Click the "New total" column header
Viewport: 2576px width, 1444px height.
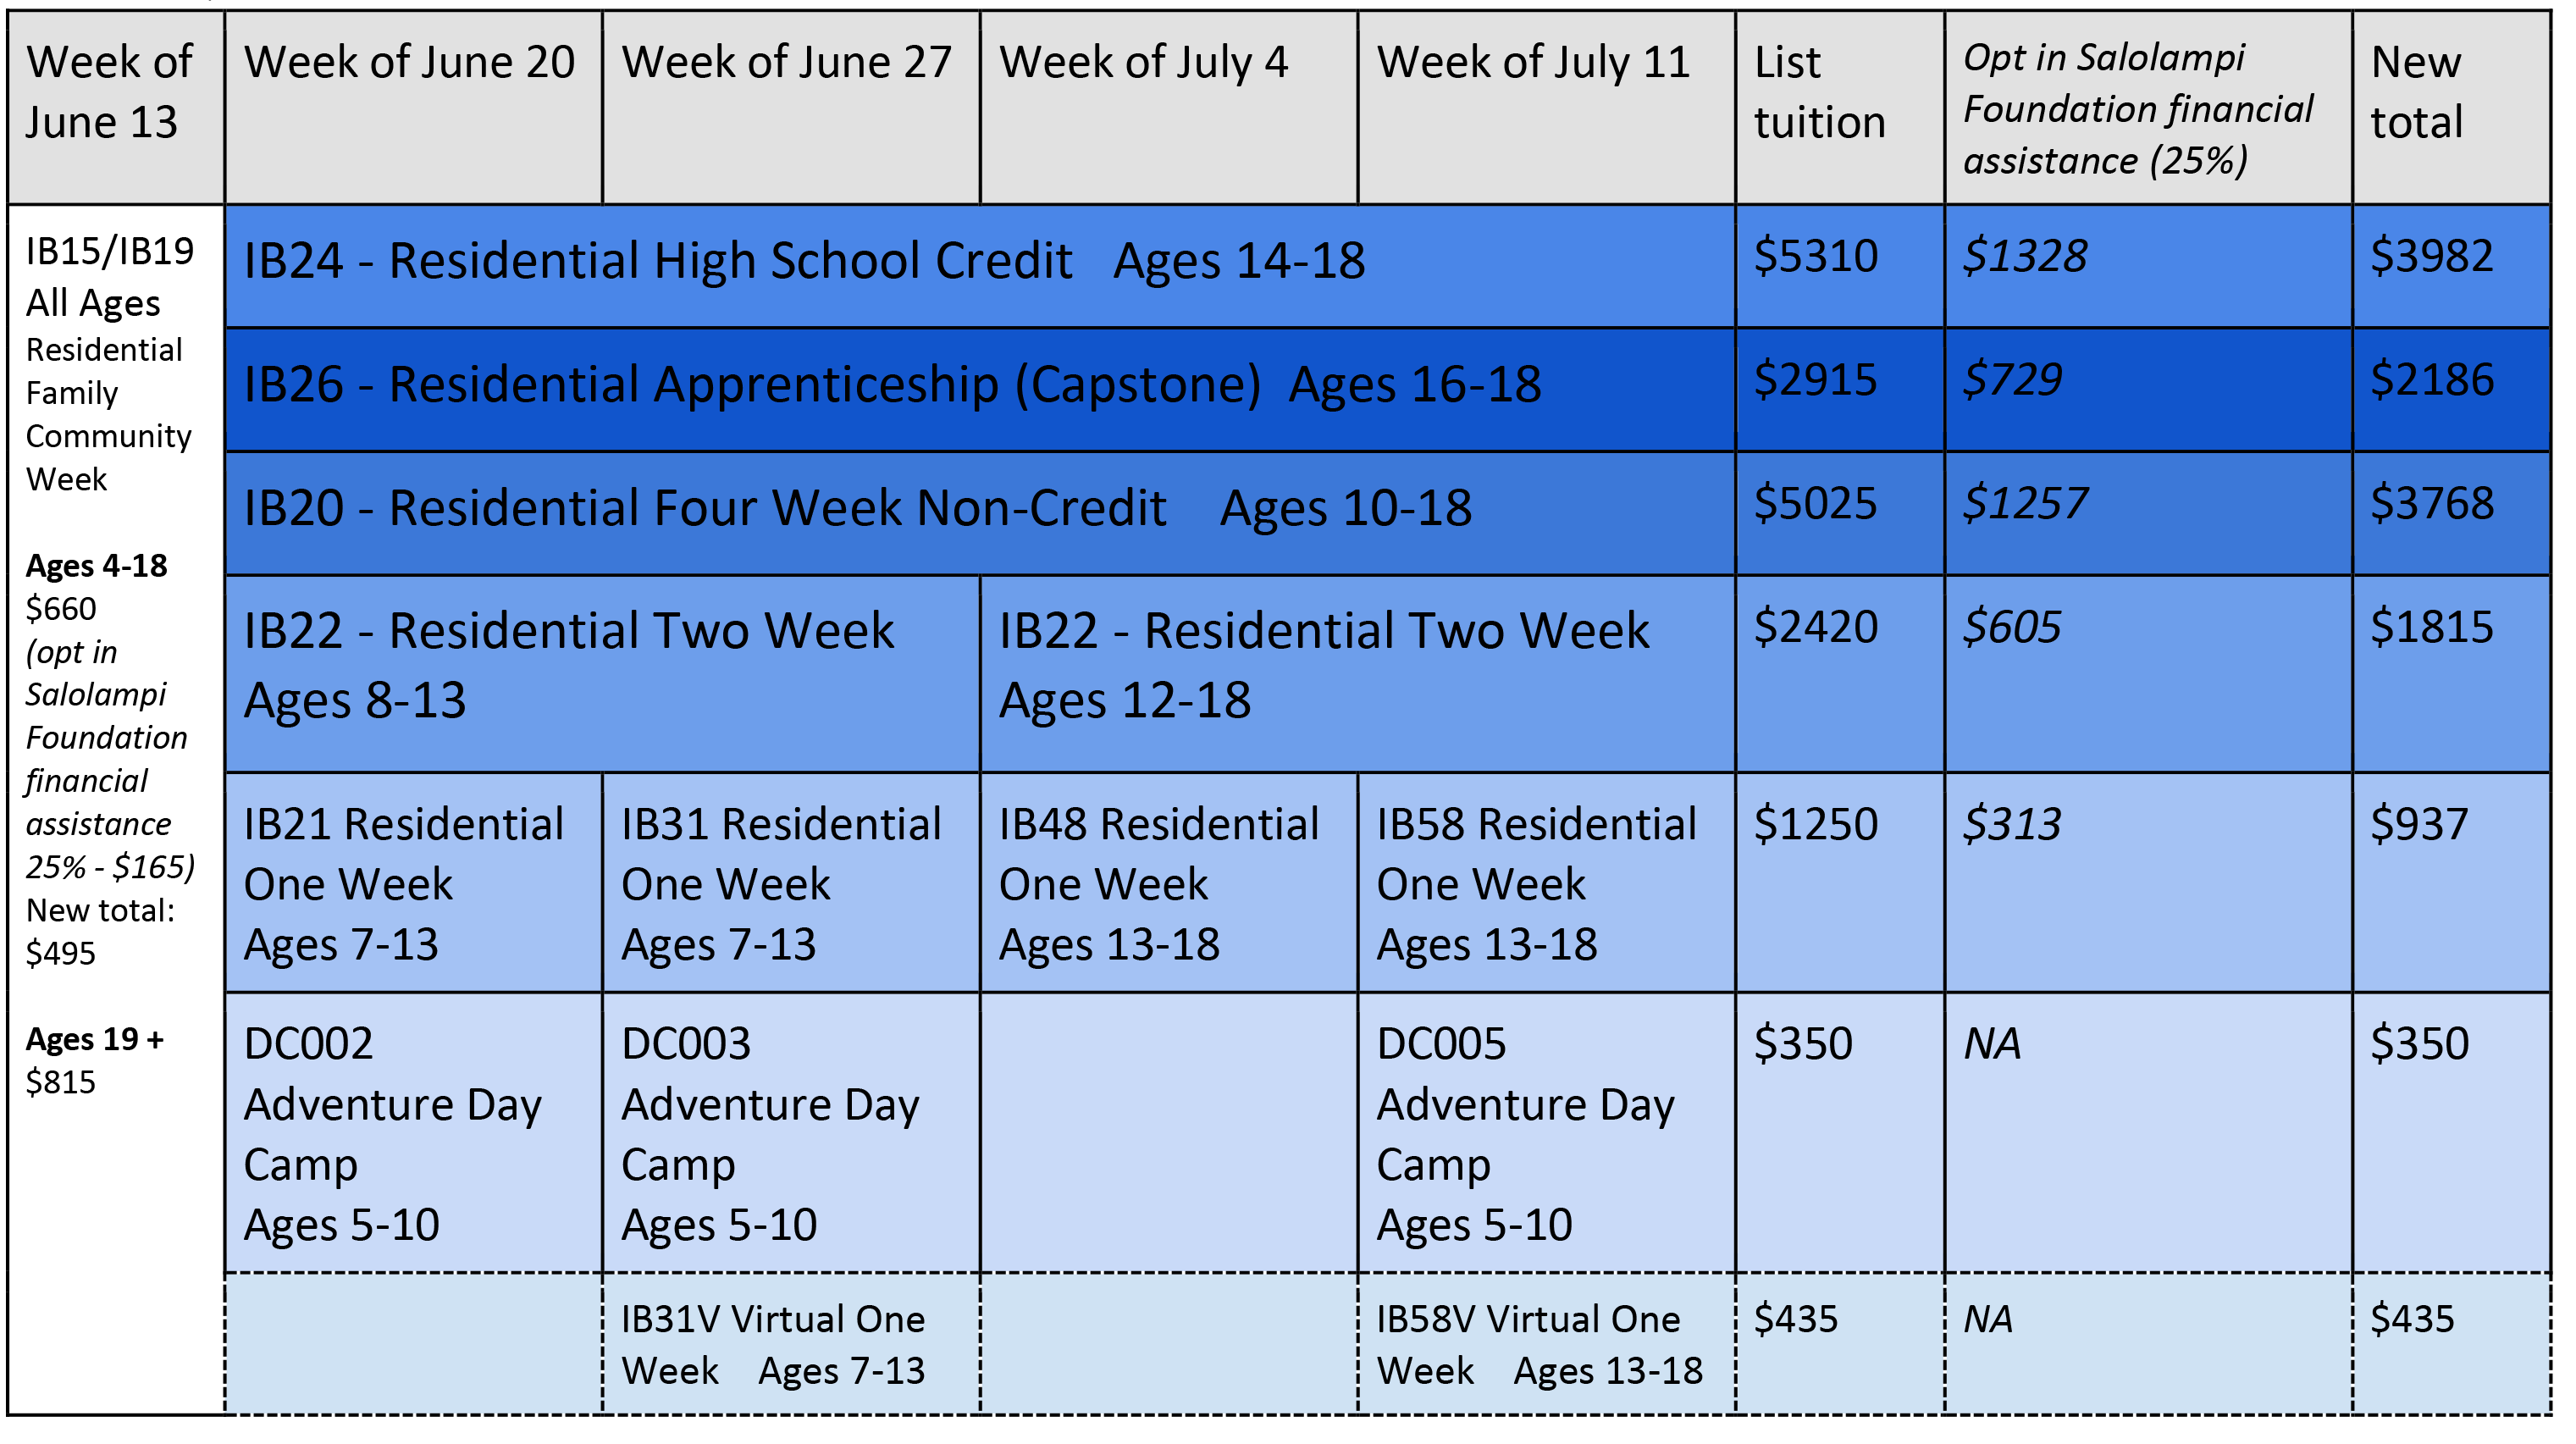pyautogui.click(x=2415, y=93)
